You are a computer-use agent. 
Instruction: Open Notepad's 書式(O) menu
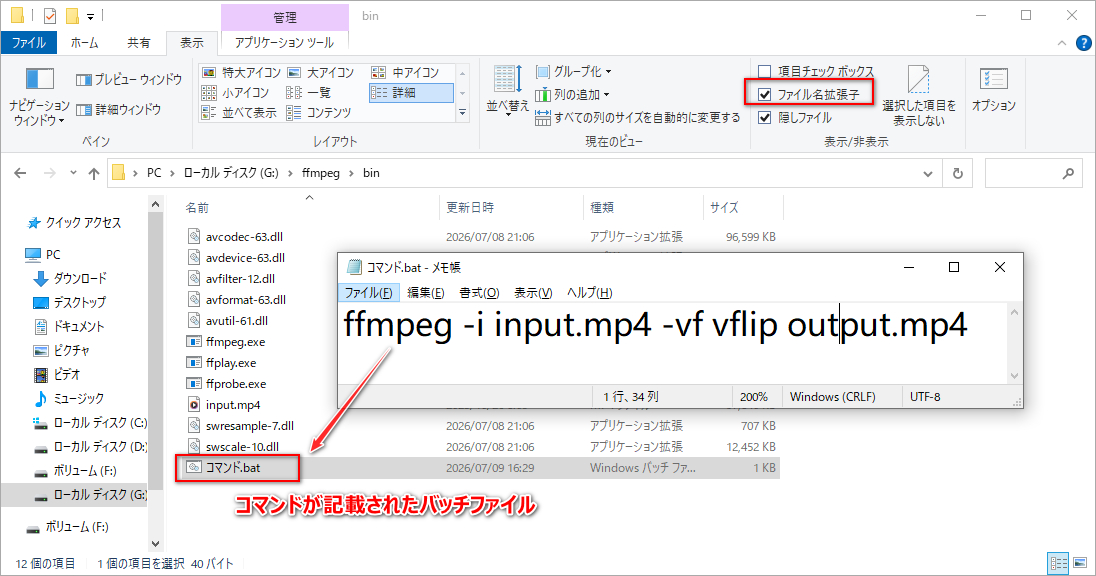[479, 293]
